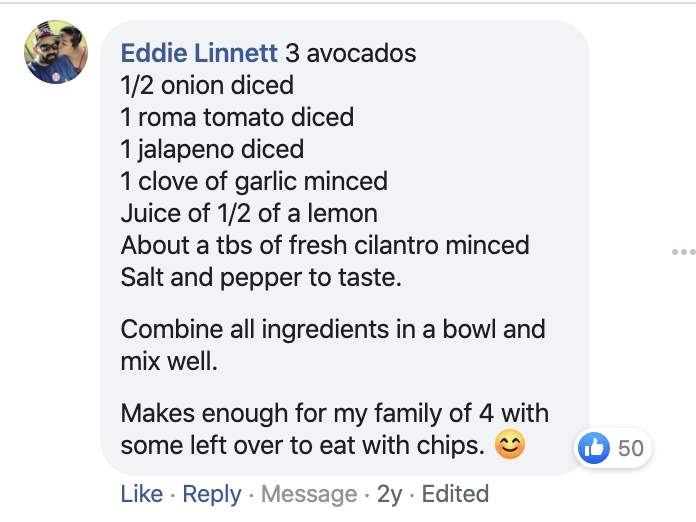Click the "Juice of 1/2 of a lemon" line
The image size is (696, 522).
(249, 213)
